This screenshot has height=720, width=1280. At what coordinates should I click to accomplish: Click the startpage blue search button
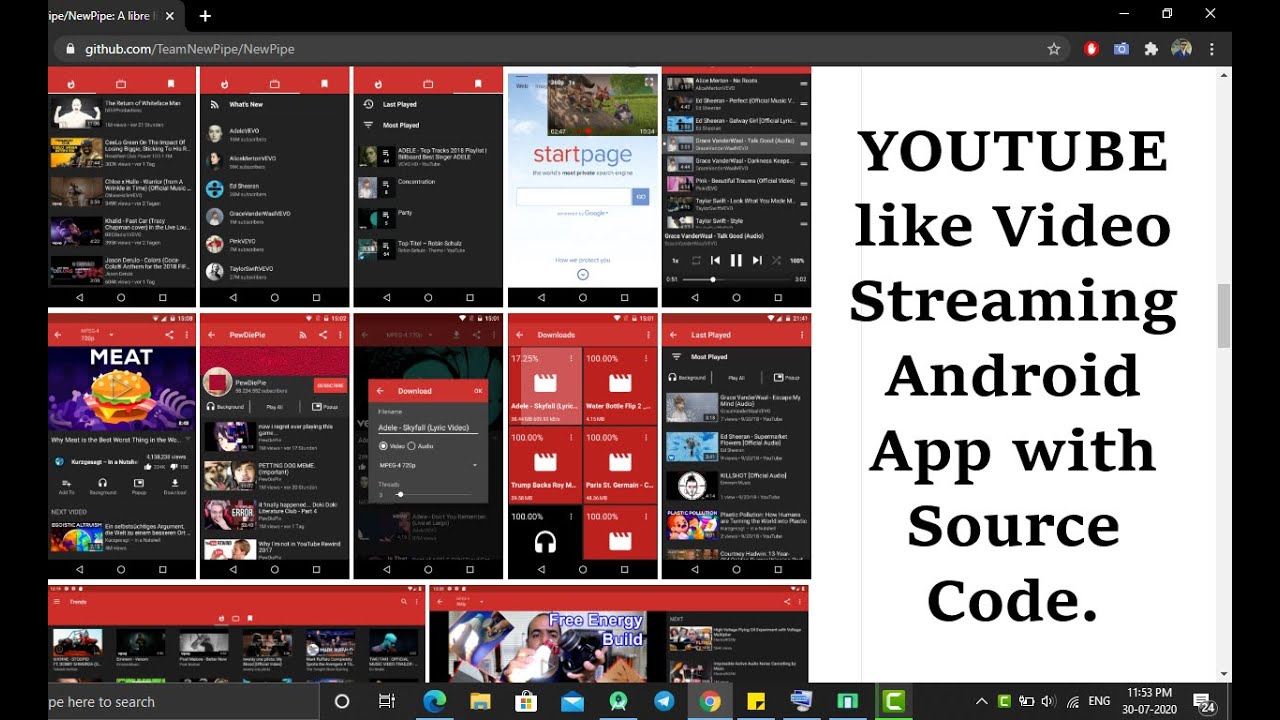click(641, 197)
